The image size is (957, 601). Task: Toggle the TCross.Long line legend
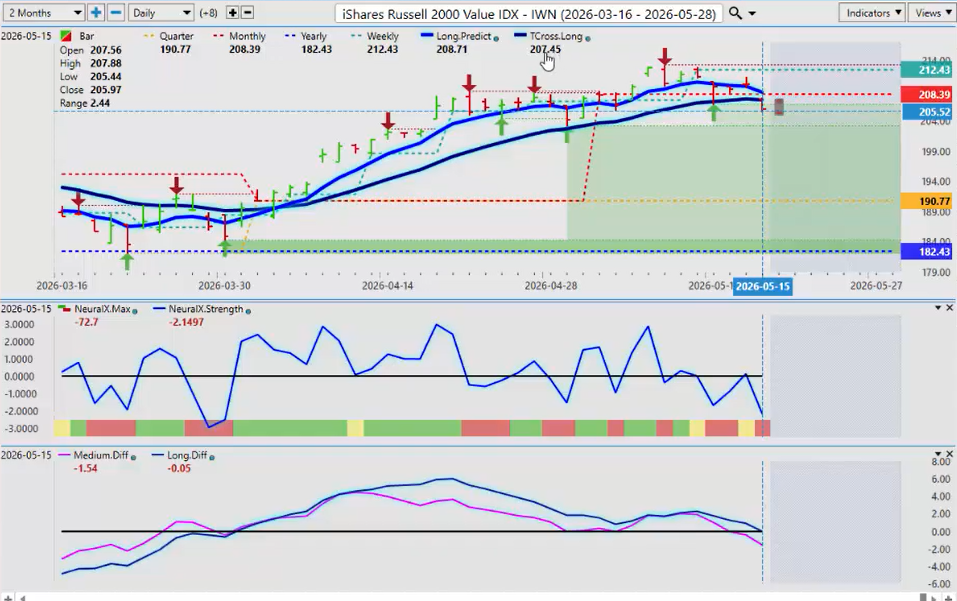[x=549, y=37]
